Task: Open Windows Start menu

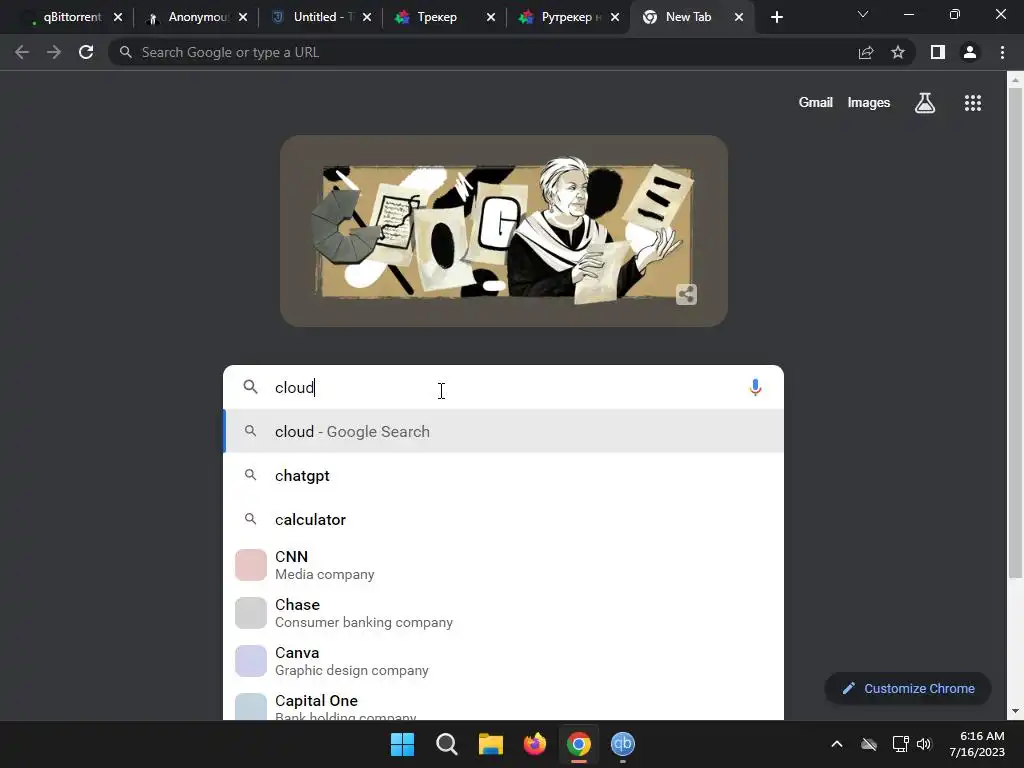Action: coord(402,744)
